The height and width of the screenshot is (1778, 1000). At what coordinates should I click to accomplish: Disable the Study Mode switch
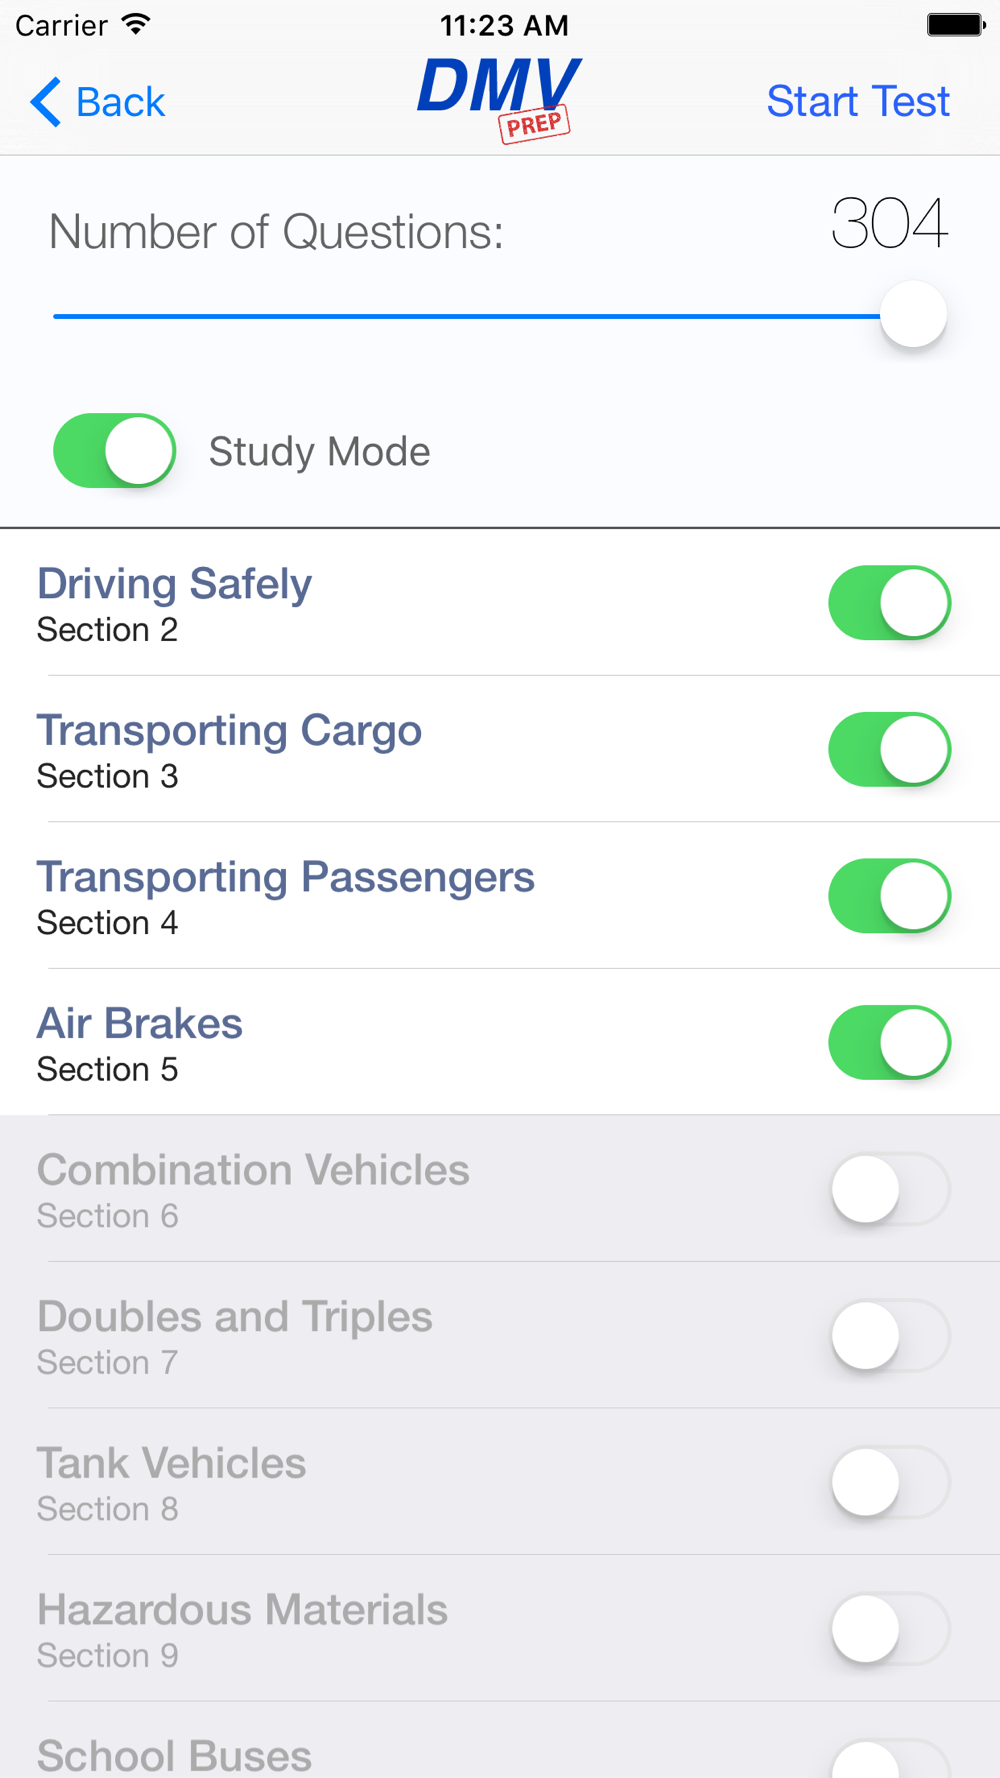(115, 451)
